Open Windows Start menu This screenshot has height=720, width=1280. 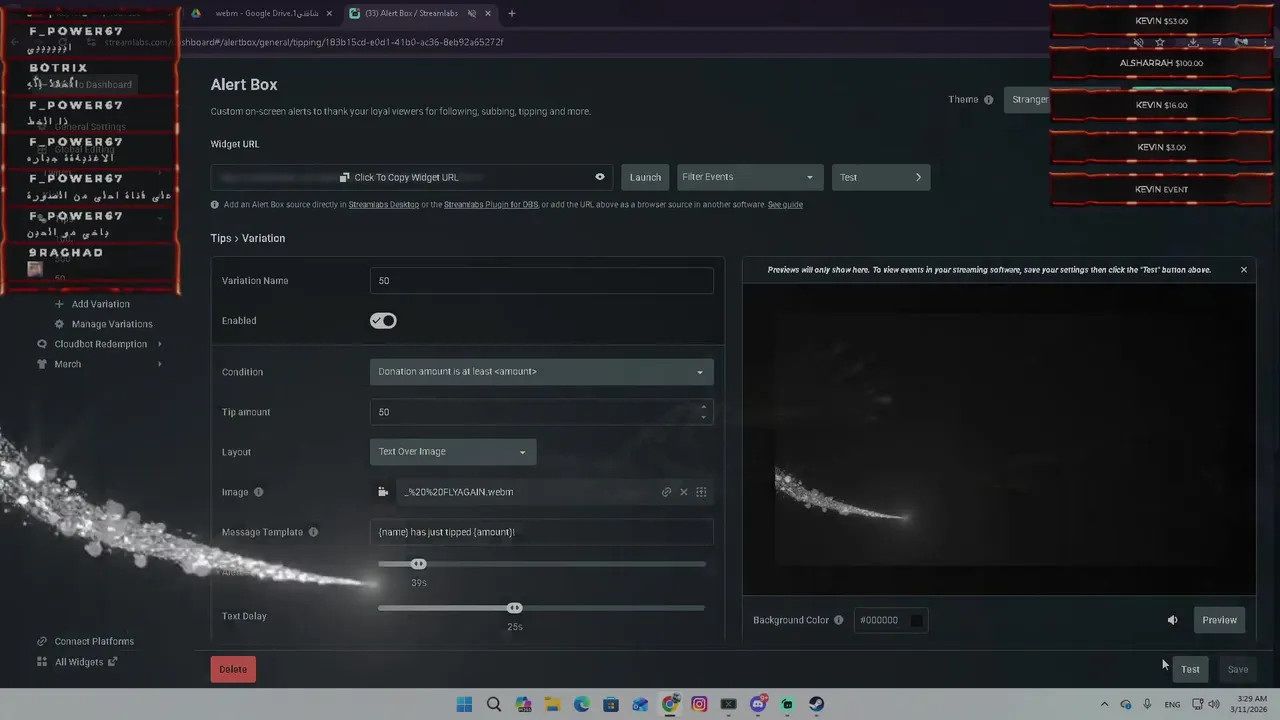click(x=464, y=704)
